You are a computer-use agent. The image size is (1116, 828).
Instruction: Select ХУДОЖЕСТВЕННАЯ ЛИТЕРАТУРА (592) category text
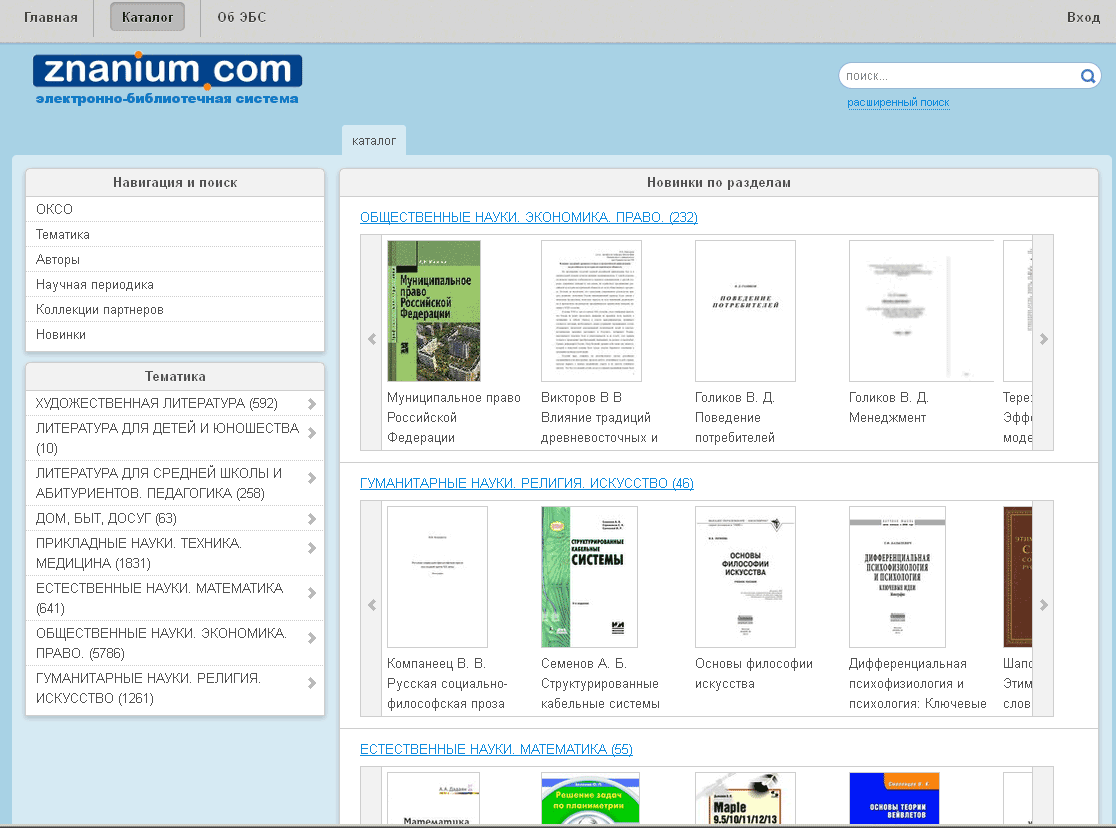coord(157,403)
